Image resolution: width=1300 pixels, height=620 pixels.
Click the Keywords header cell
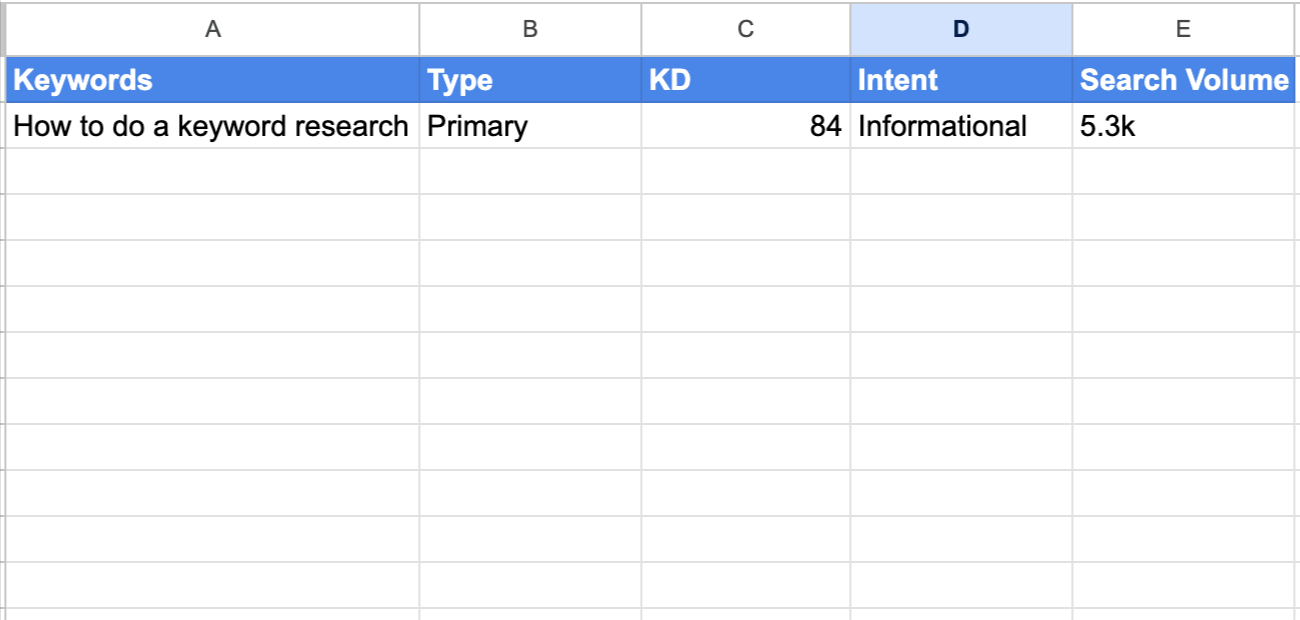pyautogui.click(x=213, y=80)
